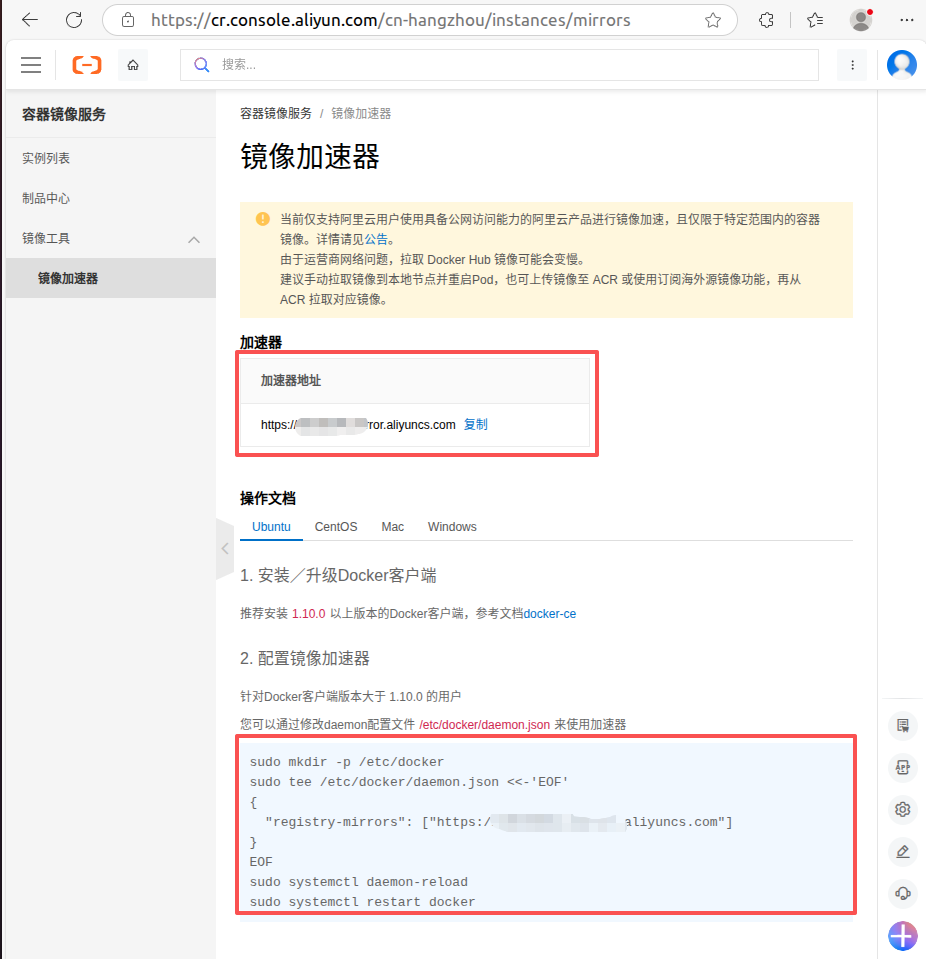The height and width of the screenshot is (959, 926).
Task: Switch to the Windows tab
Action: pyautogui.click(x=452, y=527)
